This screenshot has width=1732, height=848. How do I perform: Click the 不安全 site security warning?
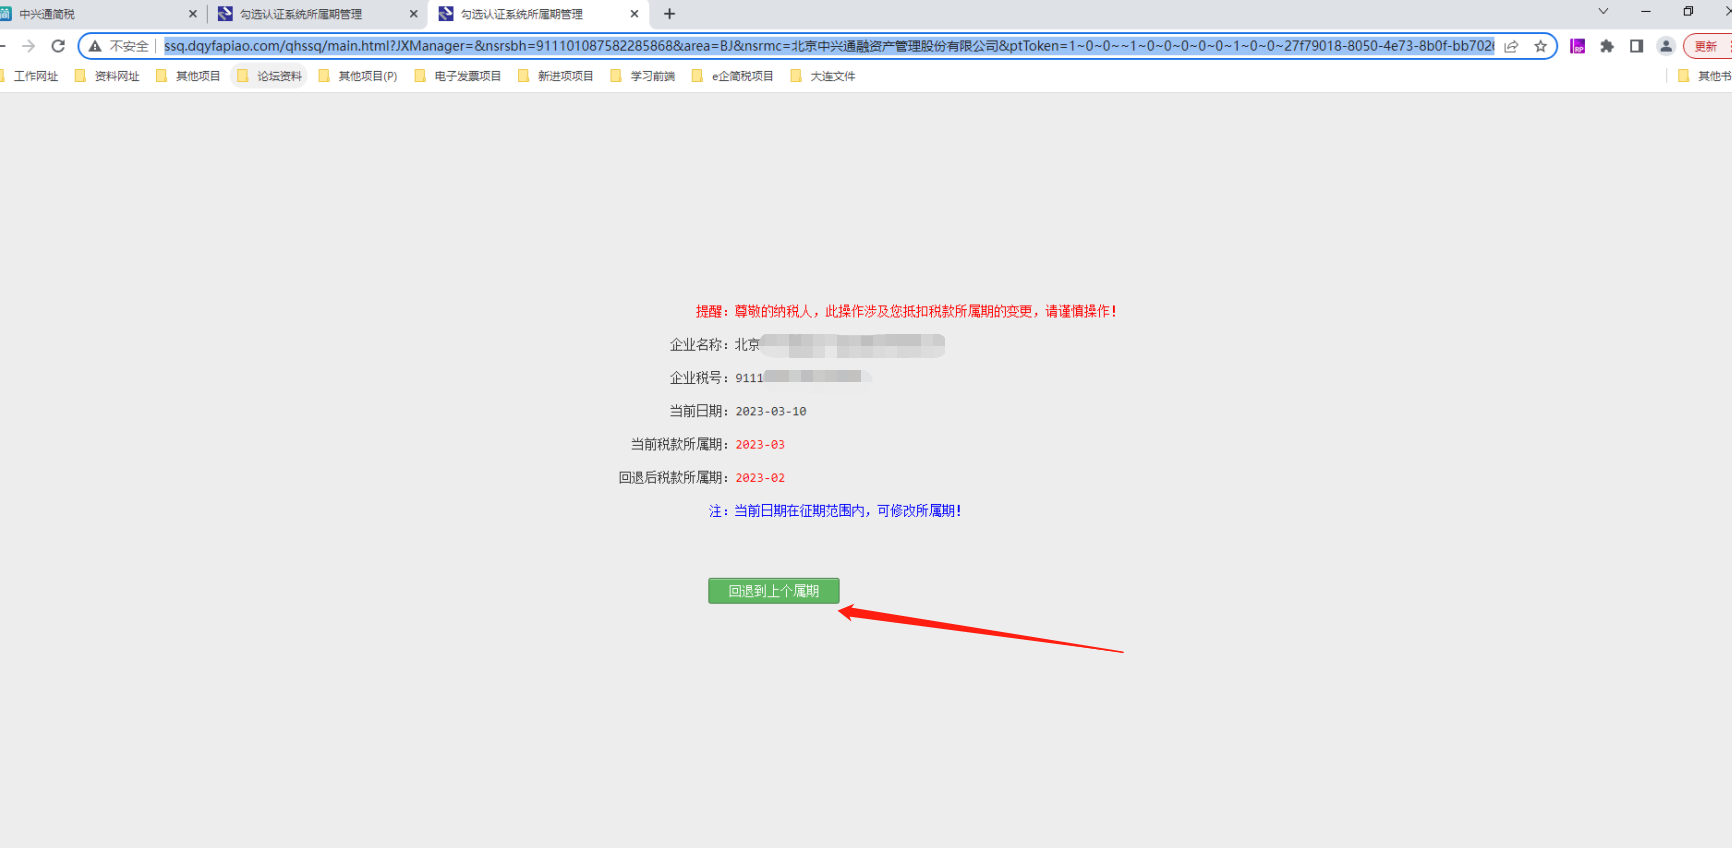[119, 46]
